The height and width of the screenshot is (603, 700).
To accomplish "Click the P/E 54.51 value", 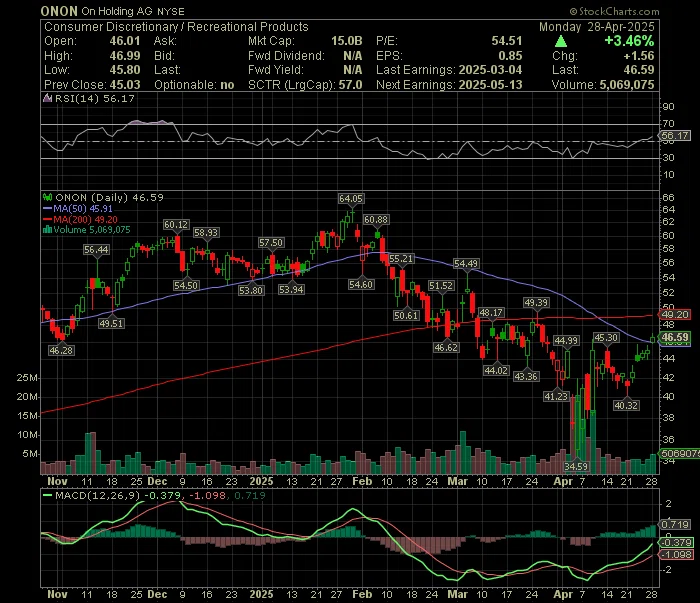I will pos(507,41).
